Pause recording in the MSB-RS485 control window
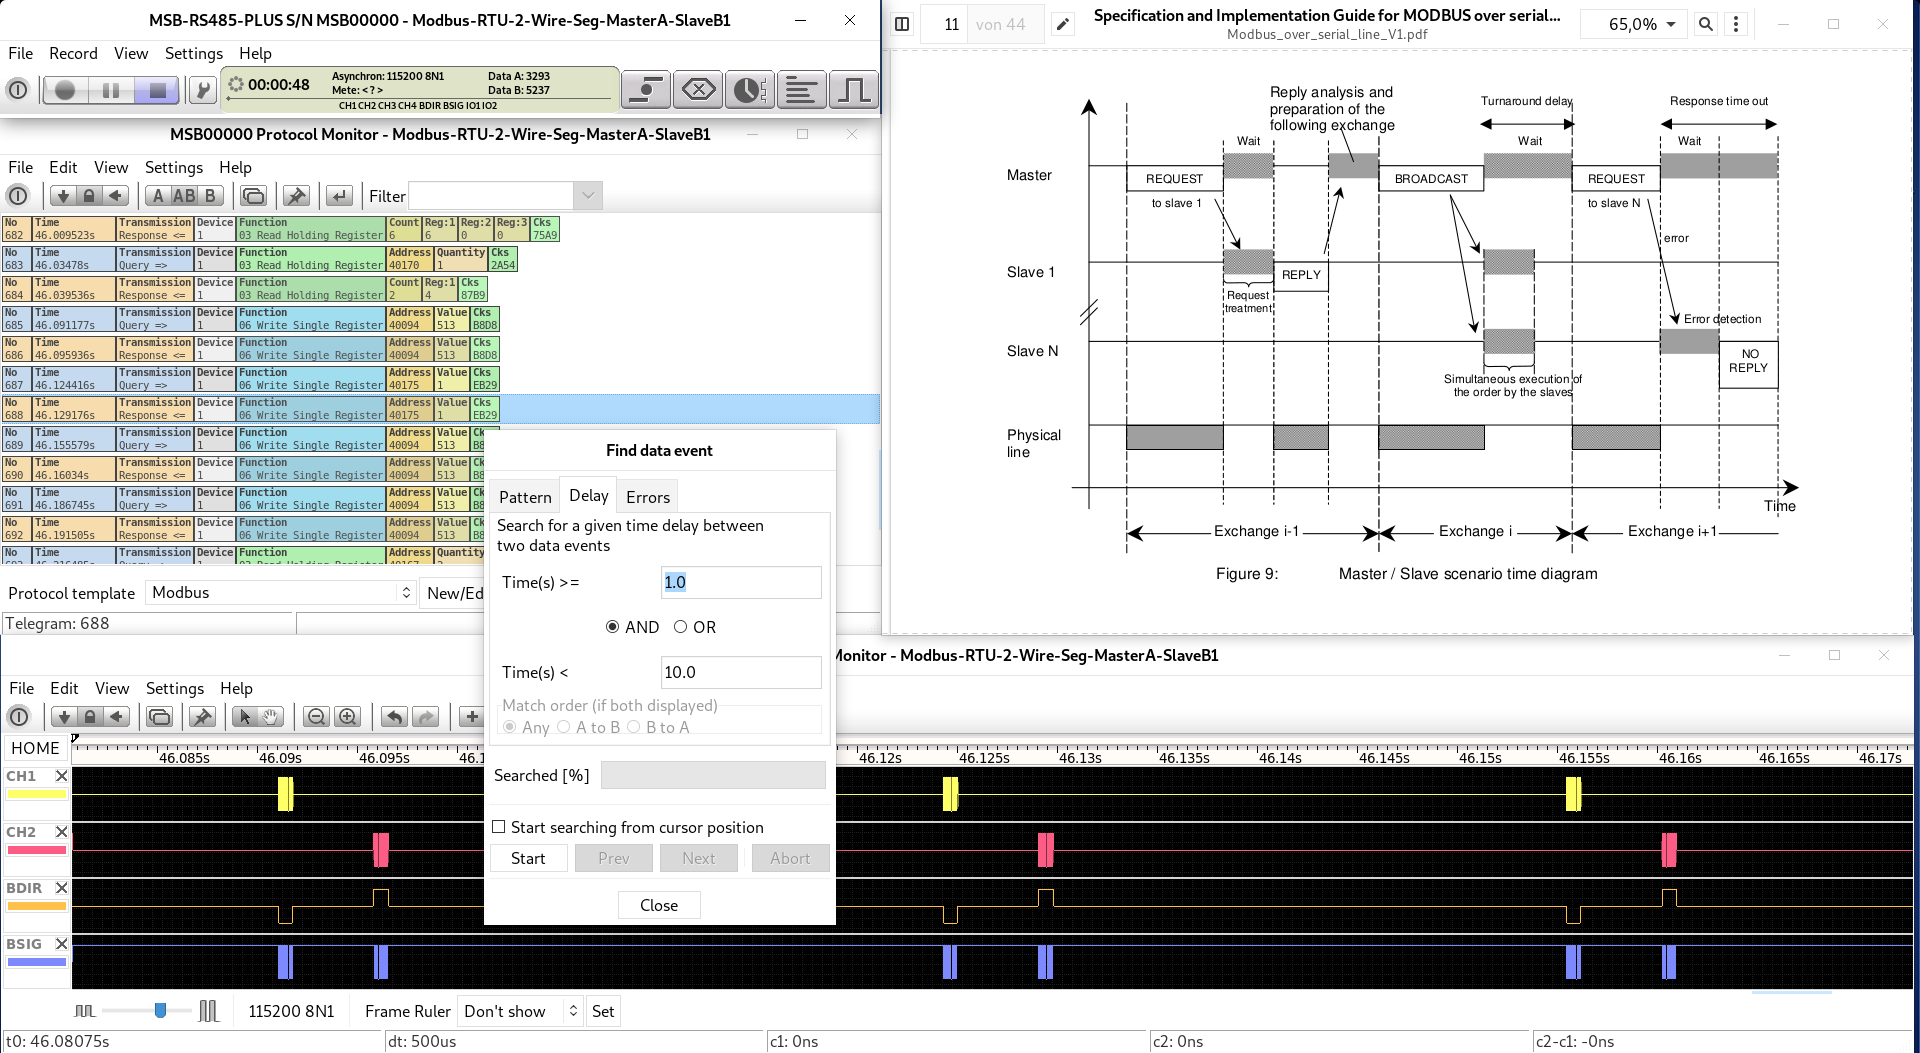Image resolution: width=1920 pixels, height=1053 pixels. 111,90
